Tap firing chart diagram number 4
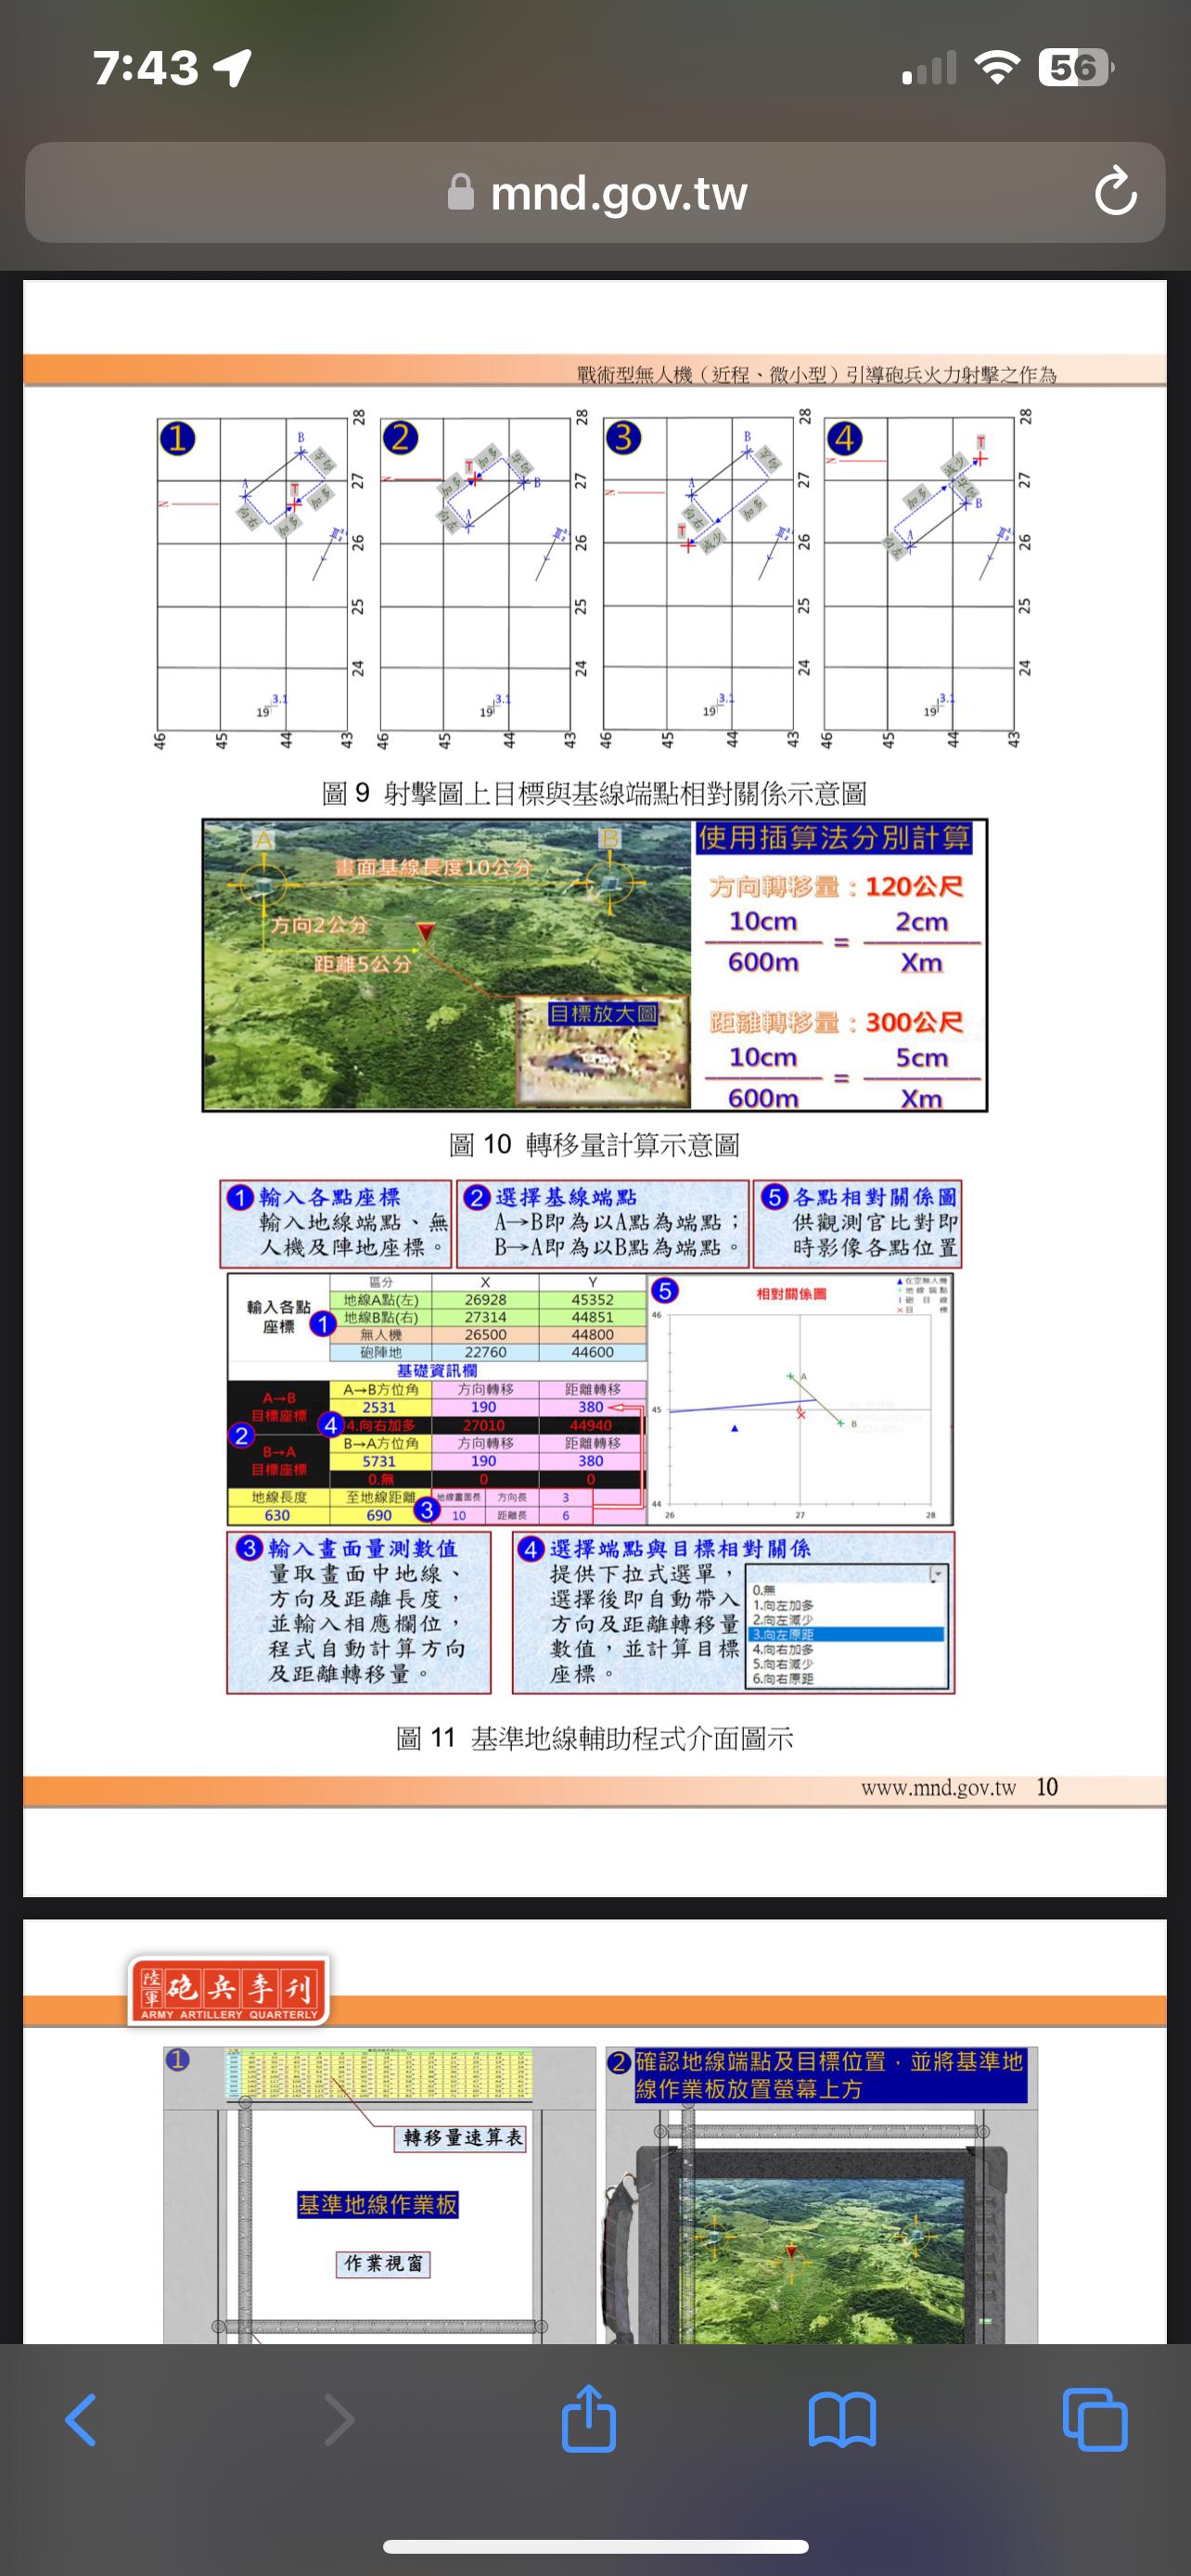Screen dimensions: 1191x2576 (918, 573)
